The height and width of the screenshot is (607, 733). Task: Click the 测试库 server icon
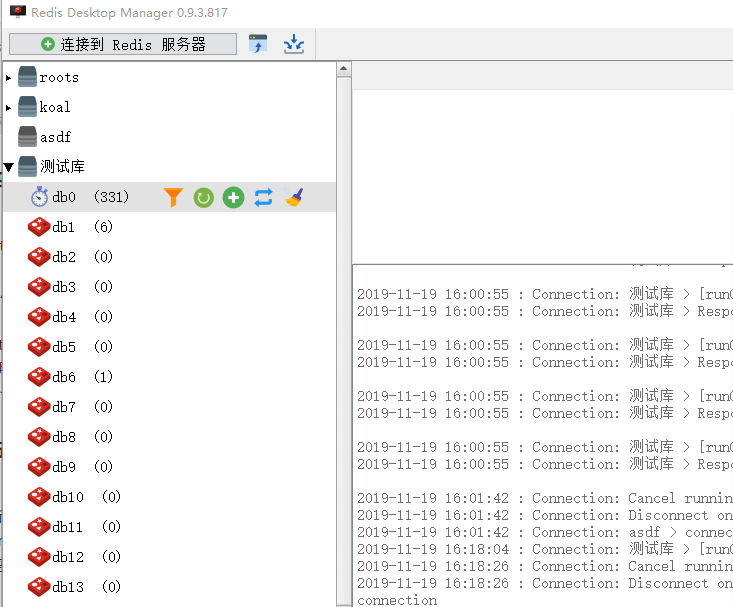coord(27,166)
